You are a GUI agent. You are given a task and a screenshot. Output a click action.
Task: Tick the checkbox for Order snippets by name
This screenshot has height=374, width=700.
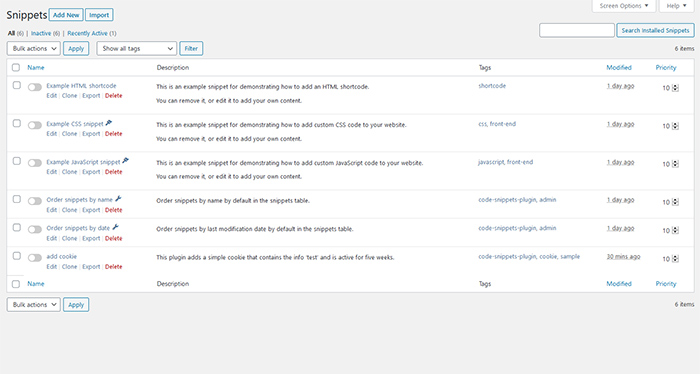[17, 199]
